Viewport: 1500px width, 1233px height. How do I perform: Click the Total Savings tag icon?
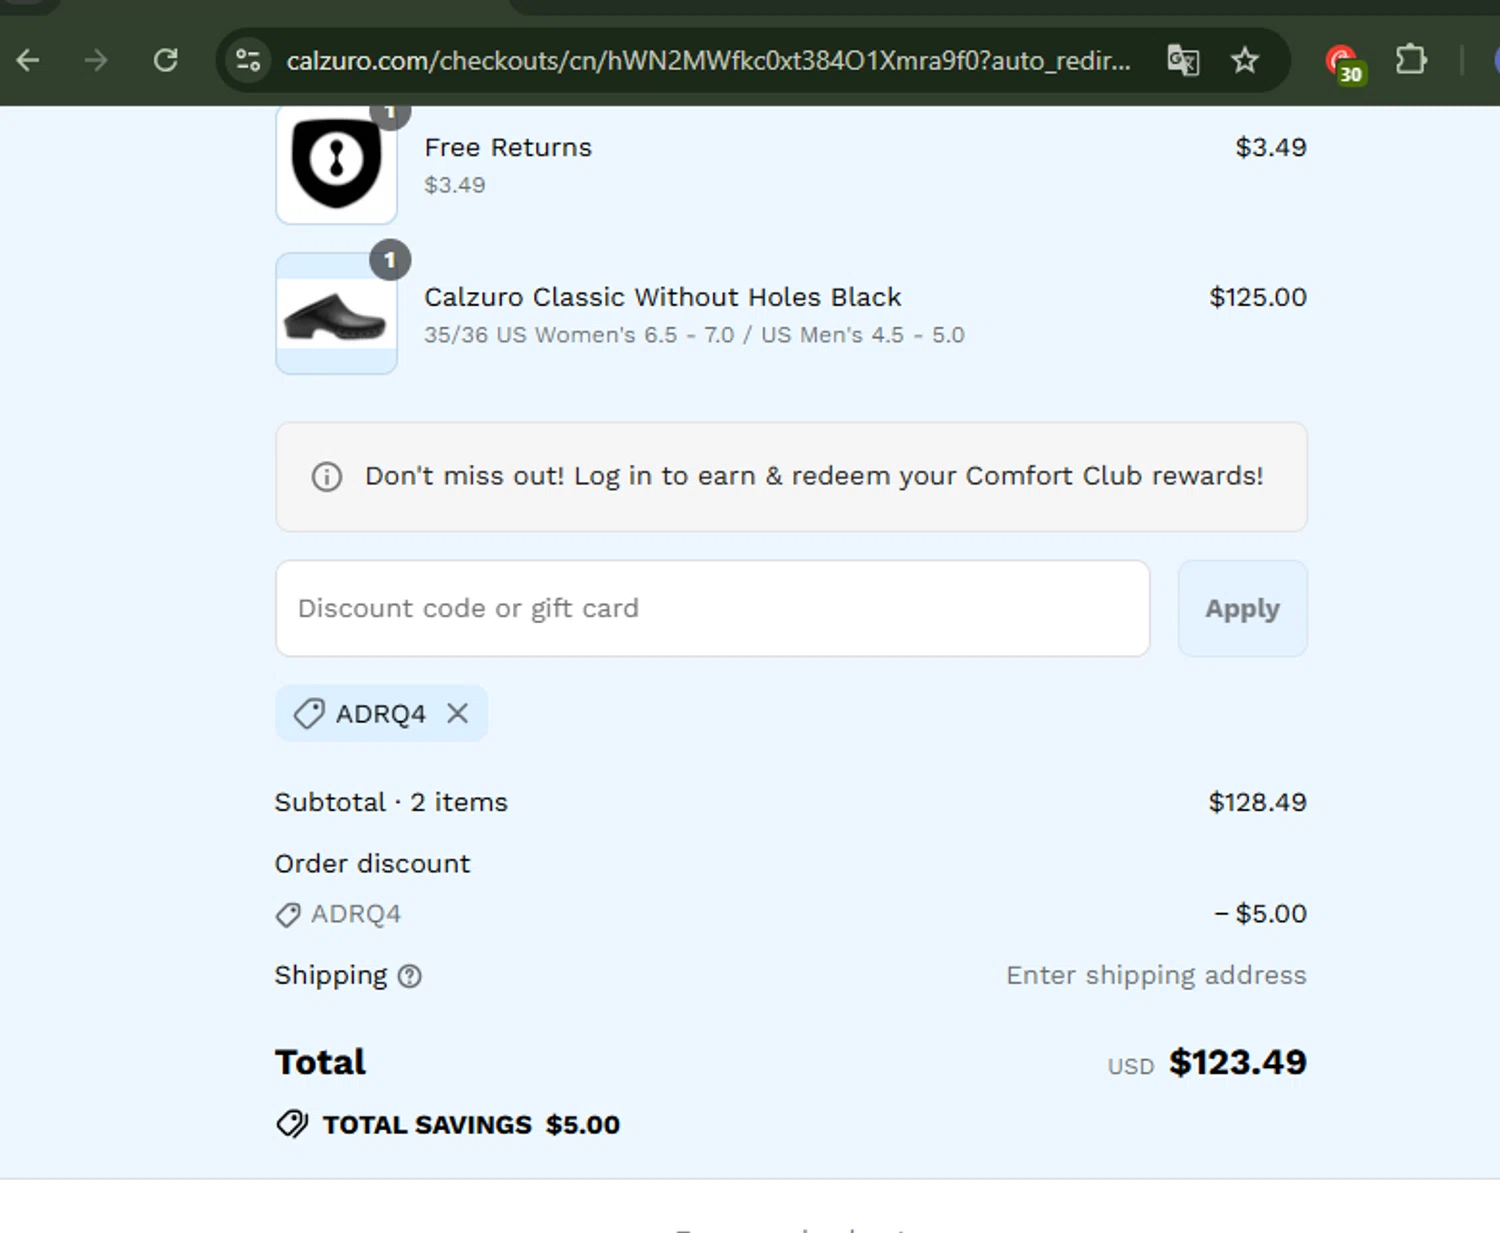293,1124
